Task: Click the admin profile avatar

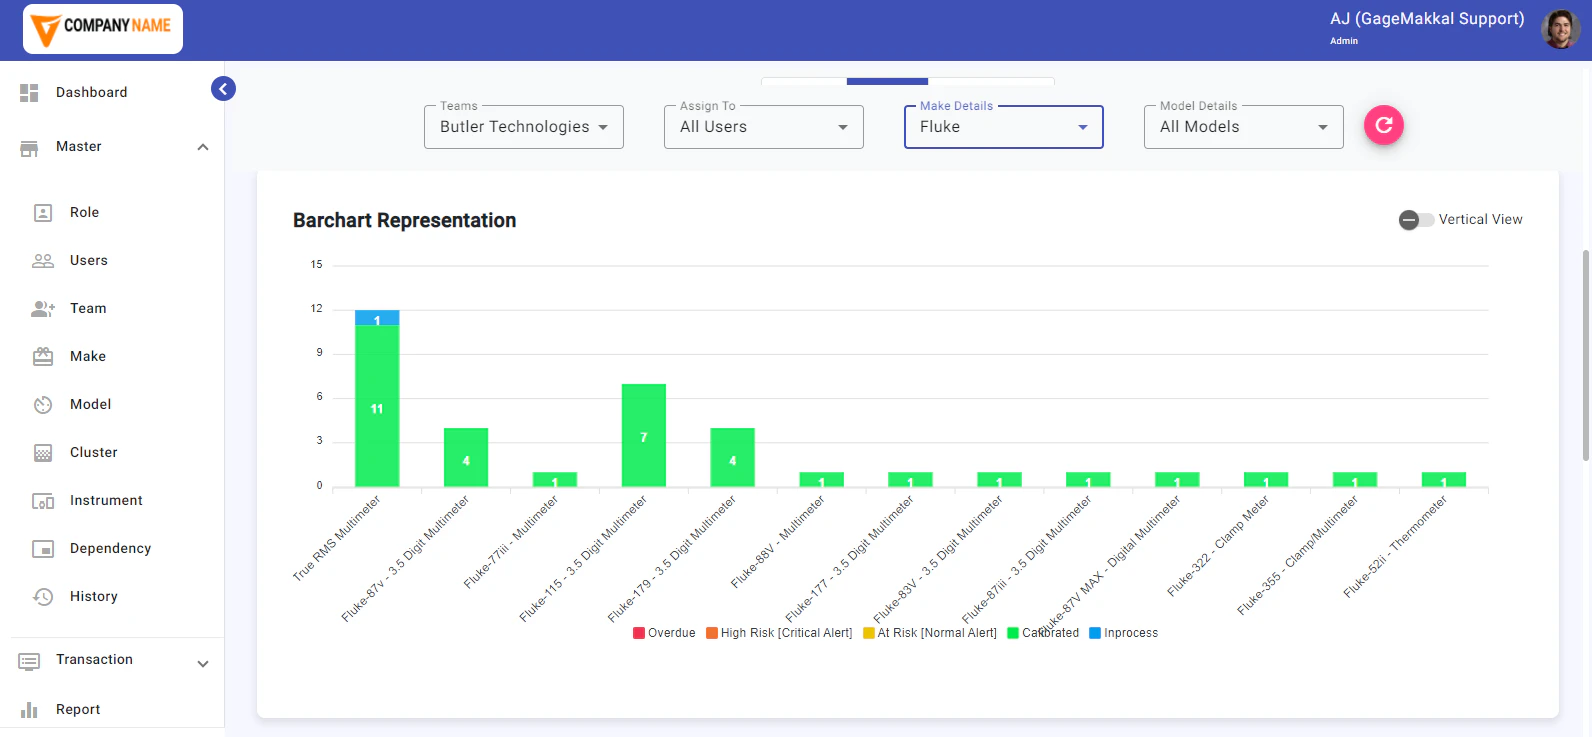Action: coord(1560,29)
